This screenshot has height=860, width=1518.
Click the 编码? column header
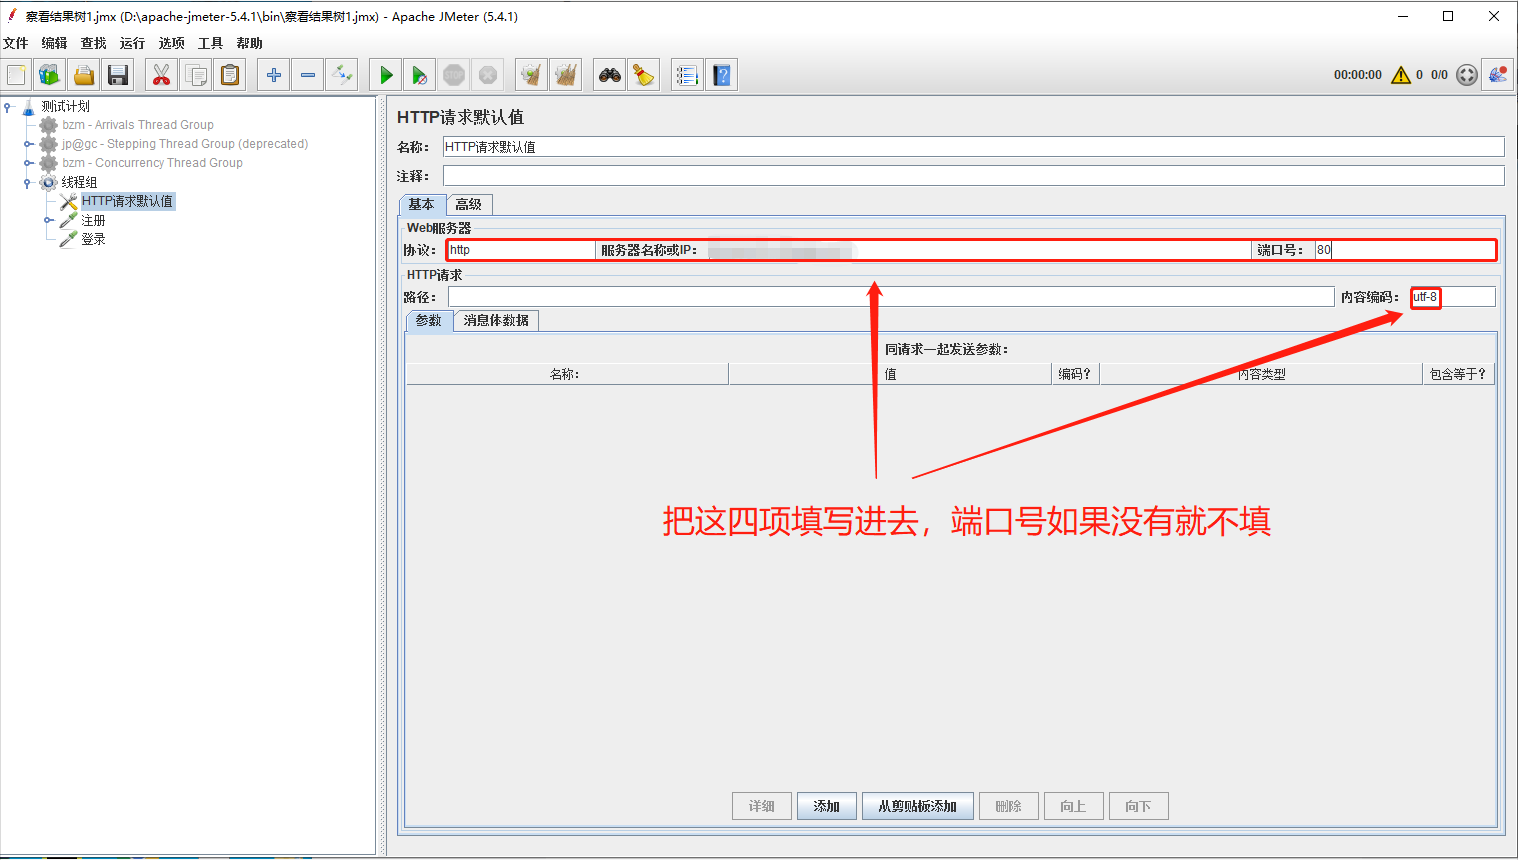pyautogui.click(x=1076, y=374)
